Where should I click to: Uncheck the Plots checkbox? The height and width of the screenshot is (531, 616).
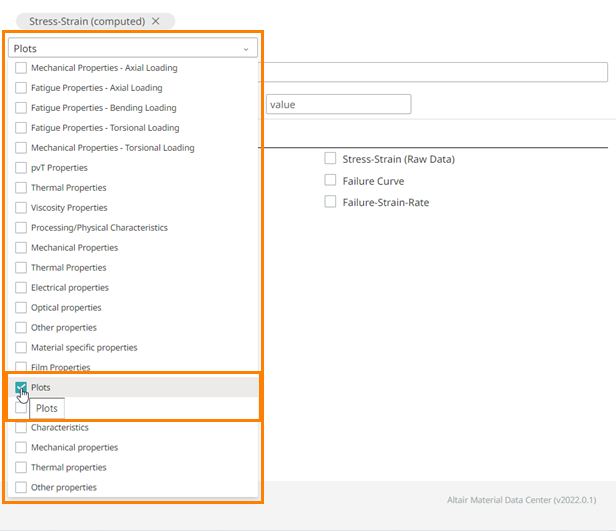(21, 387)
